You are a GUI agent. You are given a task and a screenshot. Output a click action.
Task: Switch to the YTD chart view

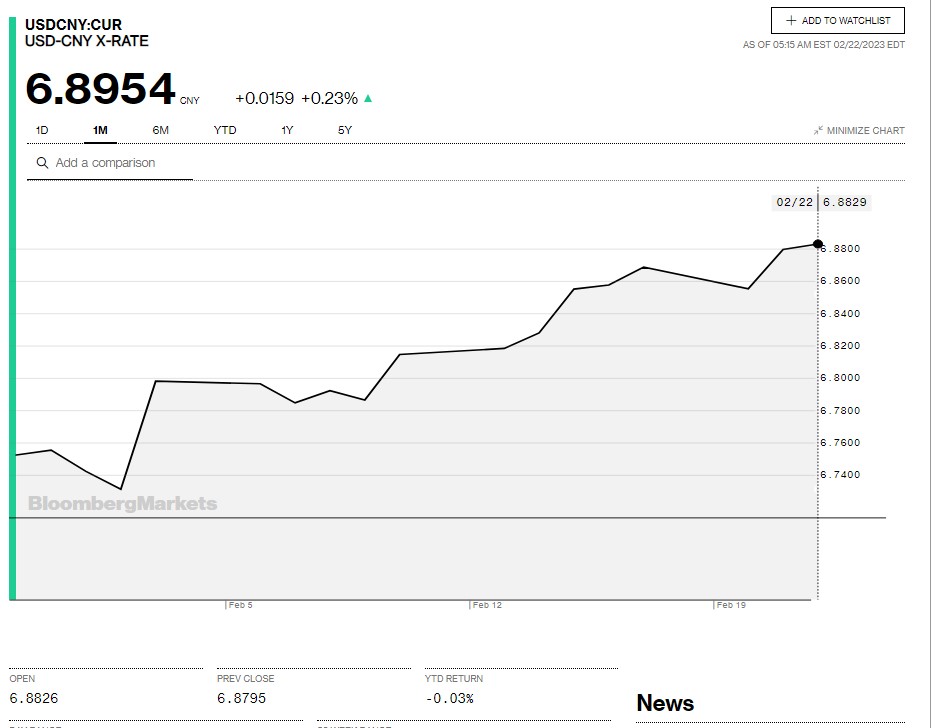coord(225,130)
